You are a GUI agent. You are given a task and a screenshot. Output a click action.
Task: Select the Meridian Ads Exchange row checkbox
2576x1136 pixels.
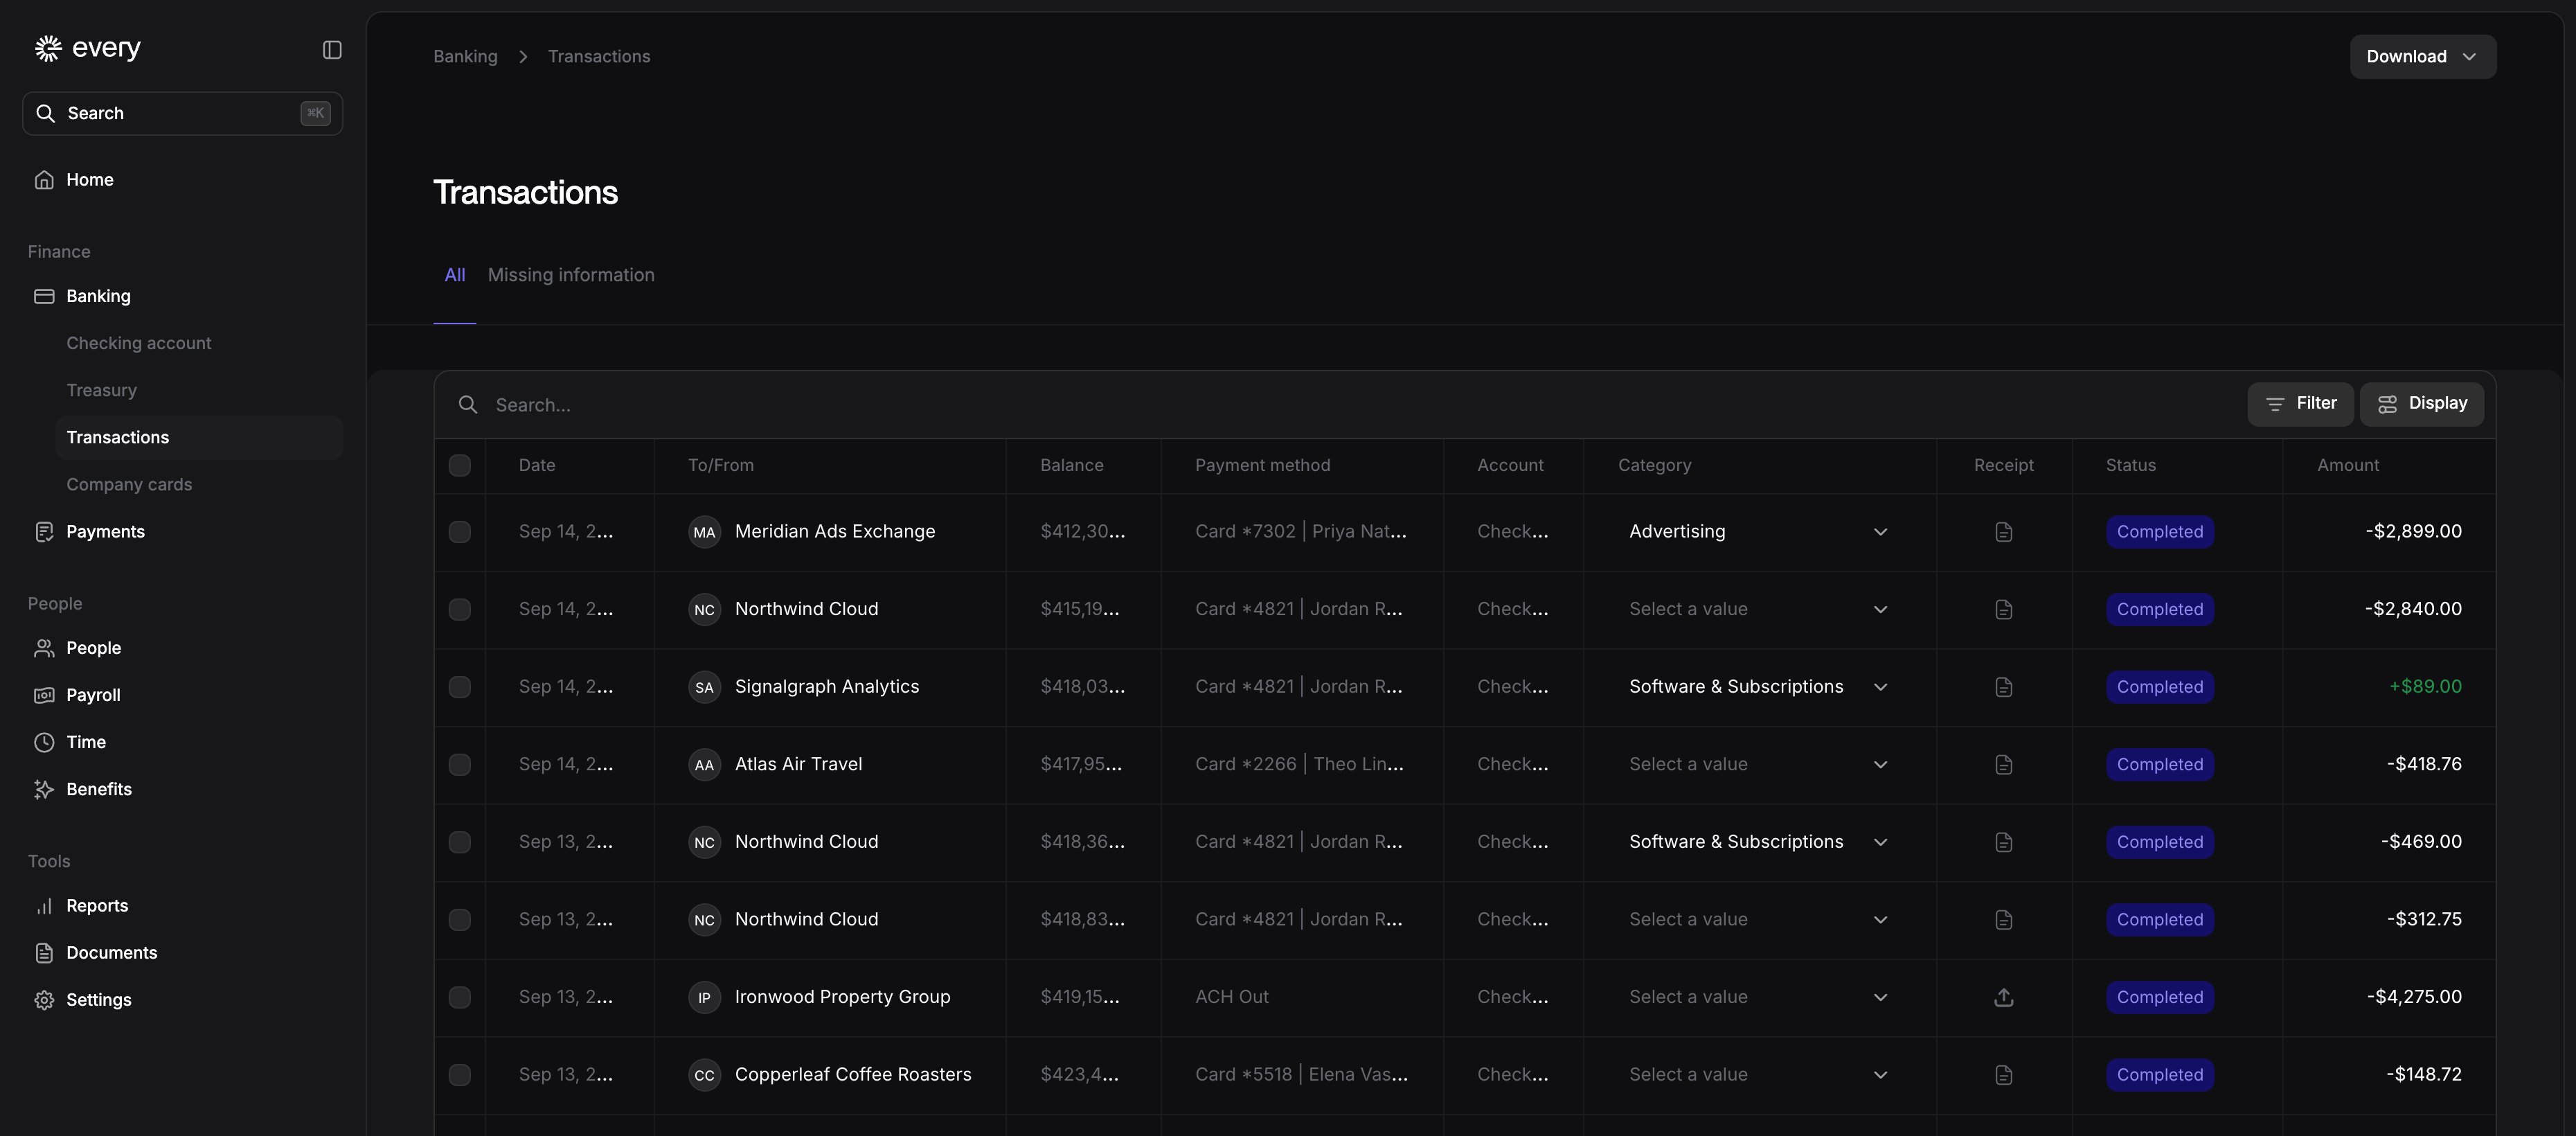(459, 532)
